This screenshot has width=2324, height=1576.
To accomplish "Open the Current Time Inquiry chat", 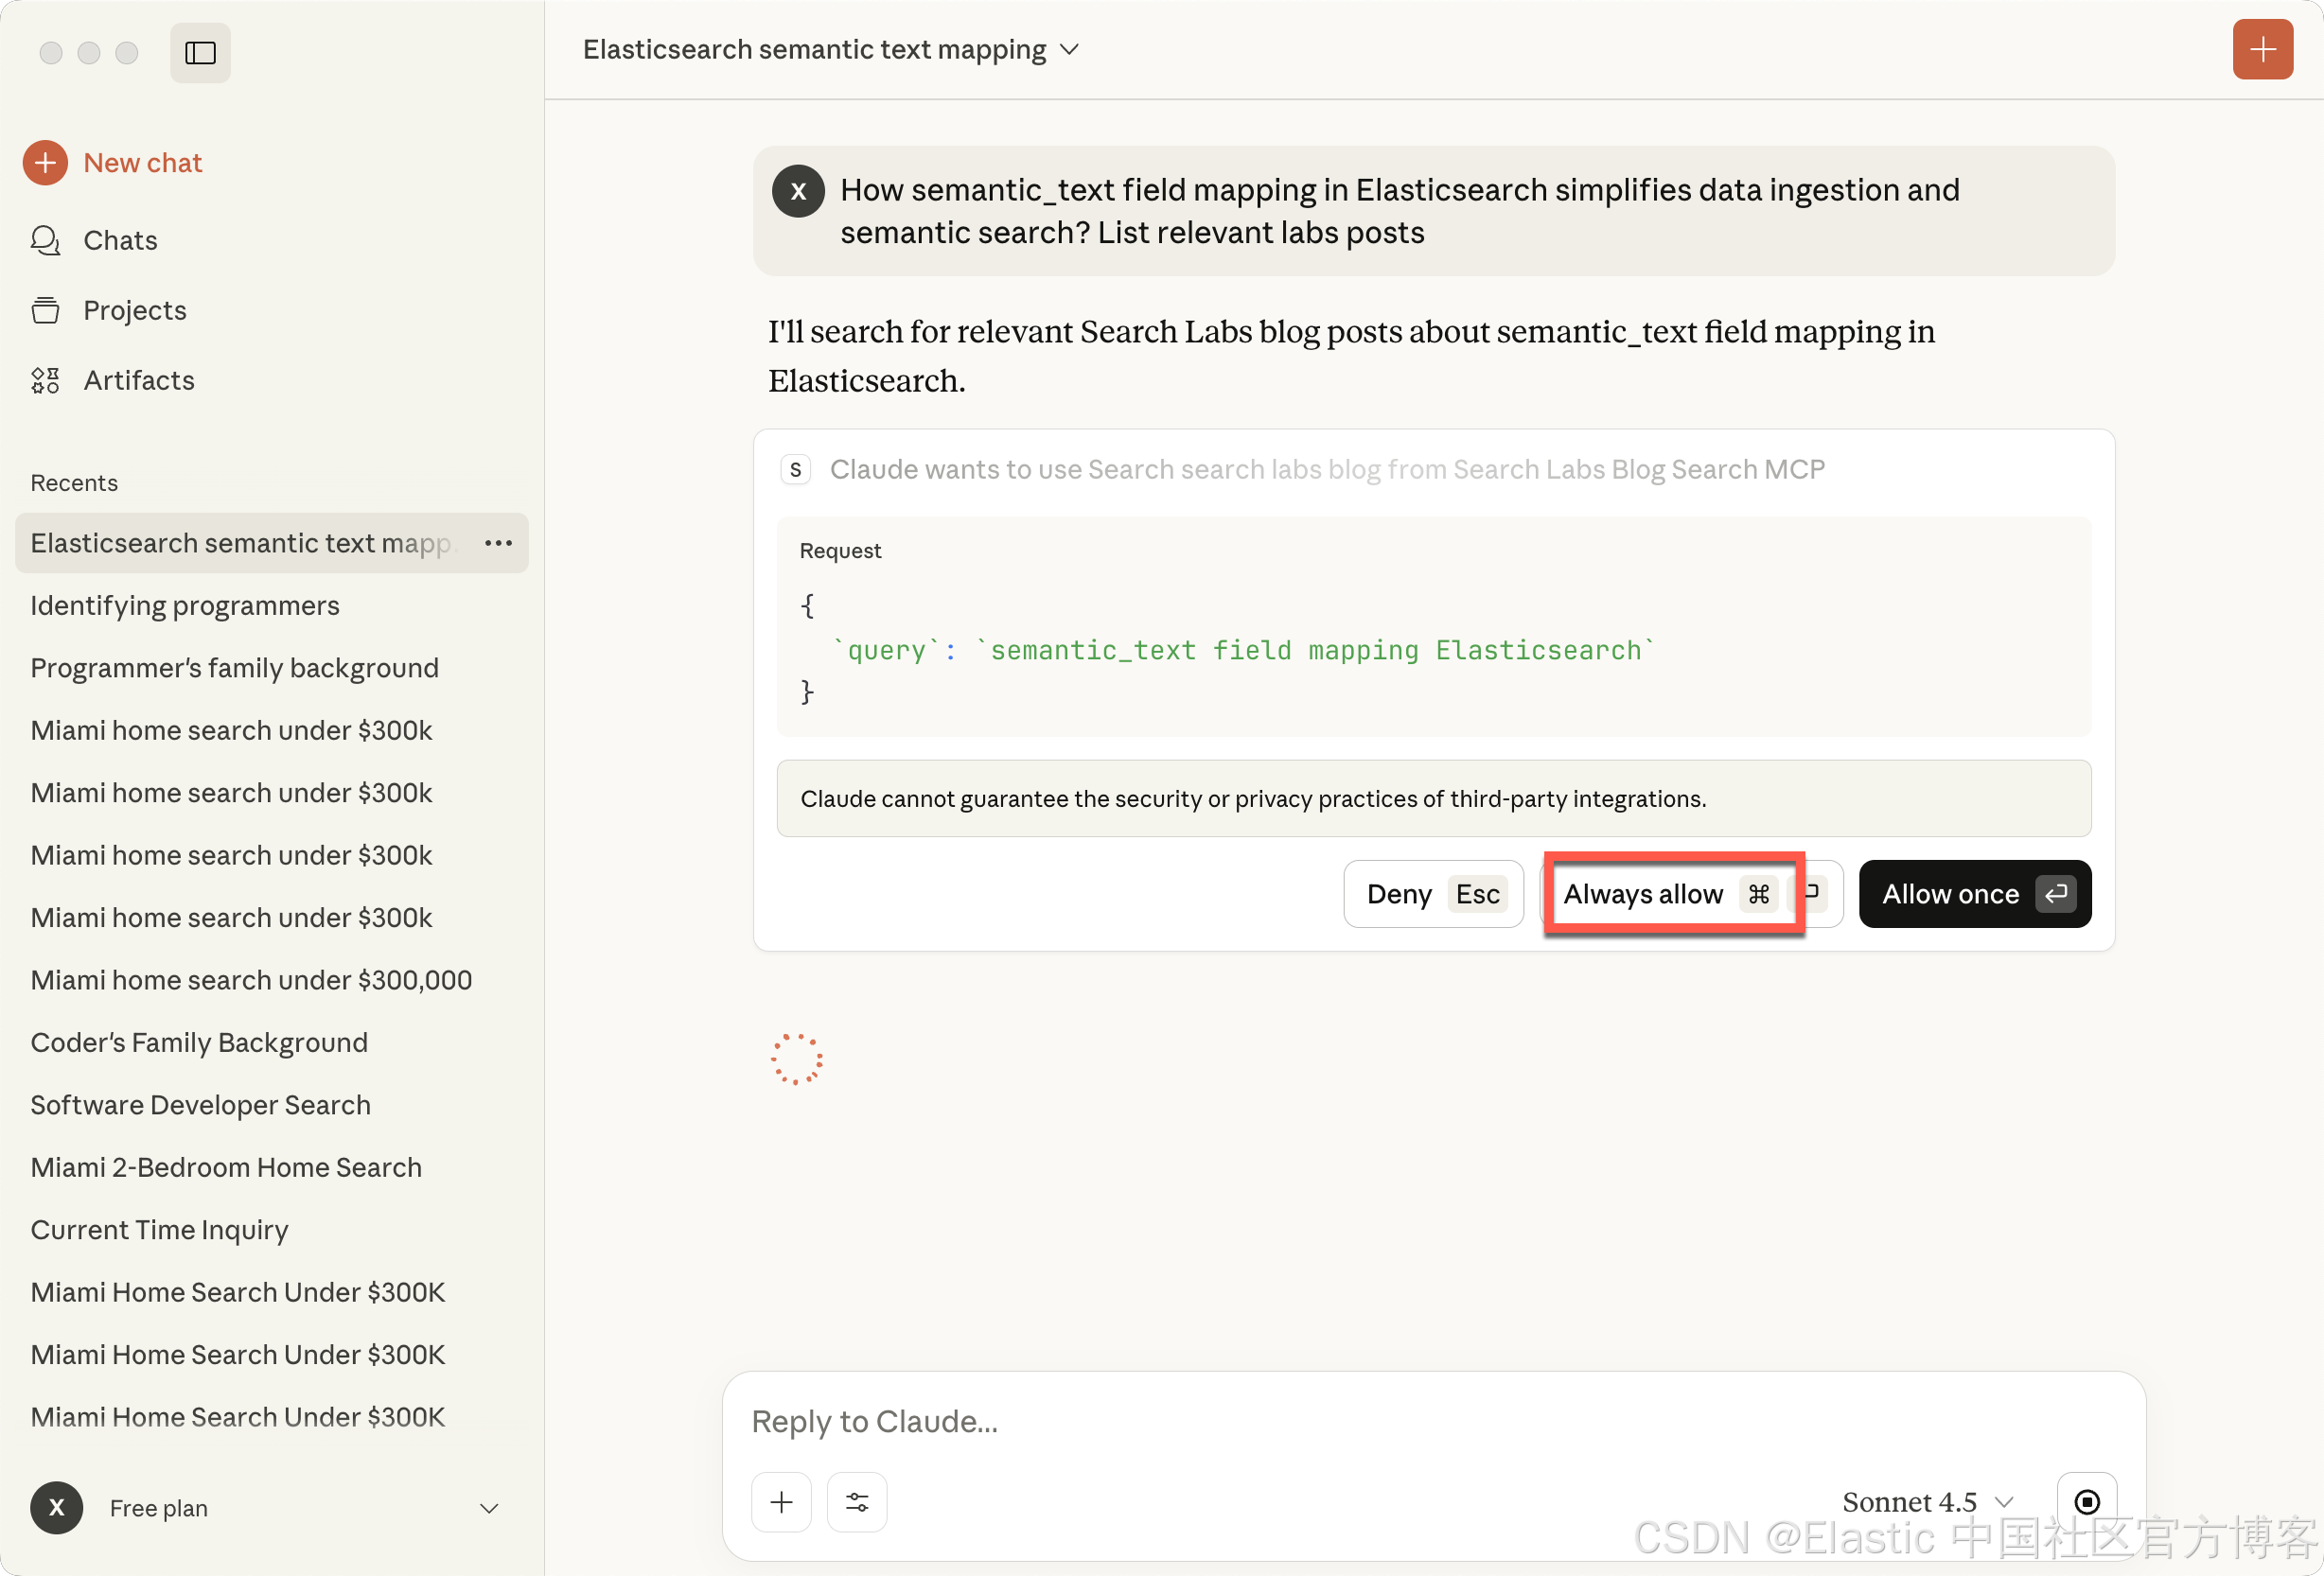I will coord(159,1230).
